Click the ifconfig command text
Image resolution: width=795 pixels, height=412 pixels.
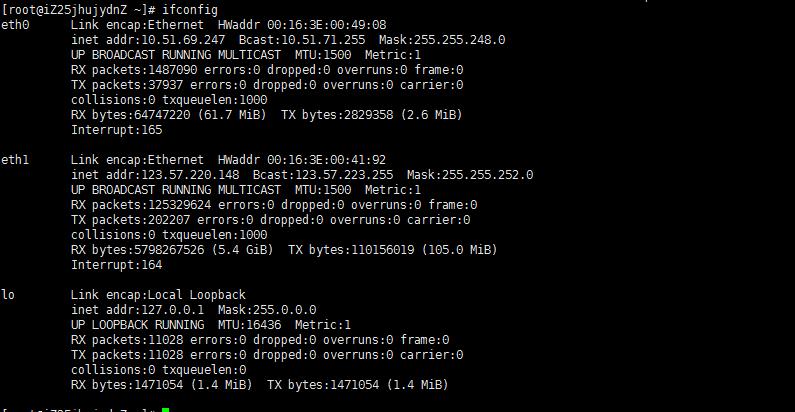(x=190, y=10)
